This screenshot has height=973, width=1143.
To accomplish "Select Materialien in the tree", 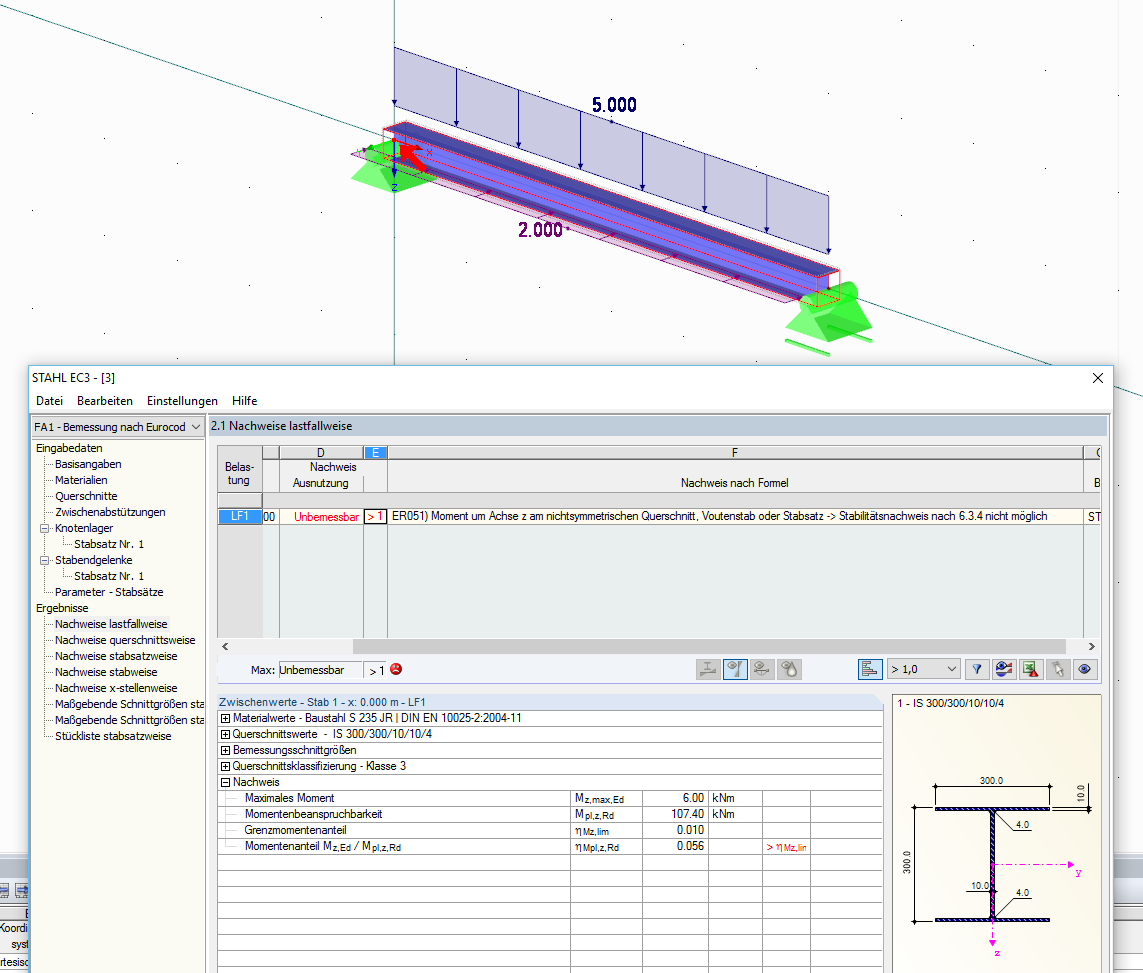I will pyautogui.click(x=81, y=480).
